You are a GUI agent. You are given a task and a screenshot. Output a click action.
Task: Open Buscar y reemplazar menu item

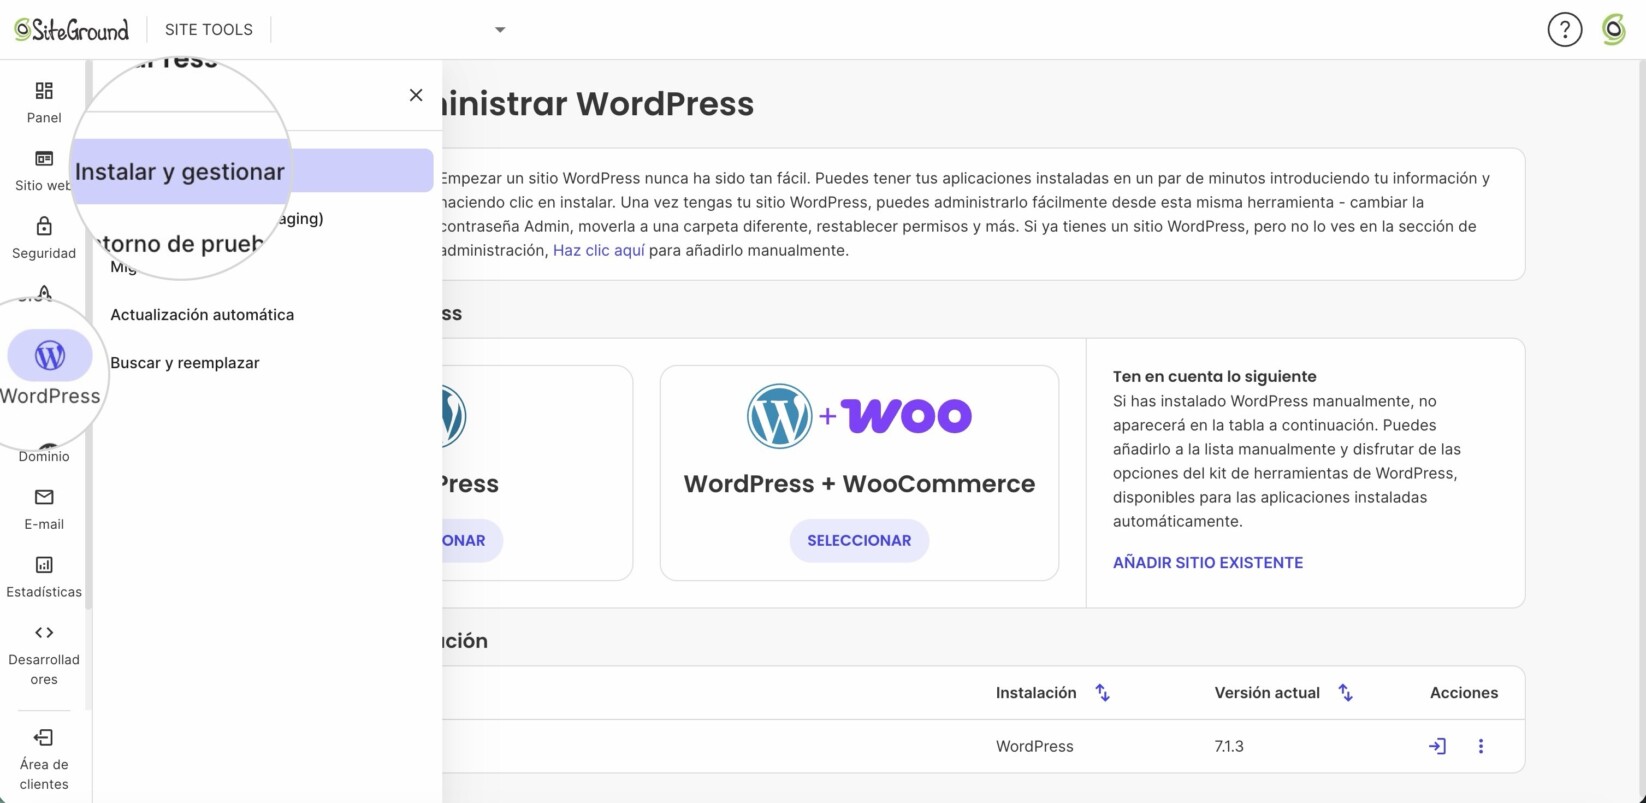click(x=185, y=362)
